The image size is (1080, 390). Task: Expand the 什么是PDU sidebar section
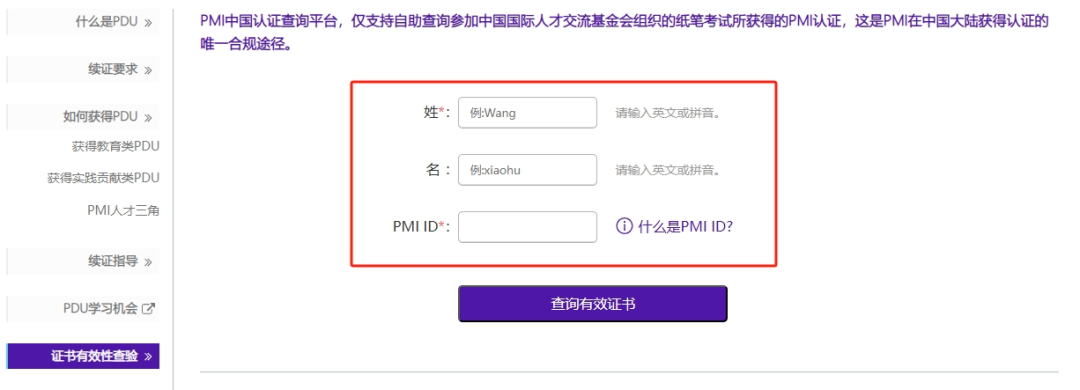tap(83, 22)
